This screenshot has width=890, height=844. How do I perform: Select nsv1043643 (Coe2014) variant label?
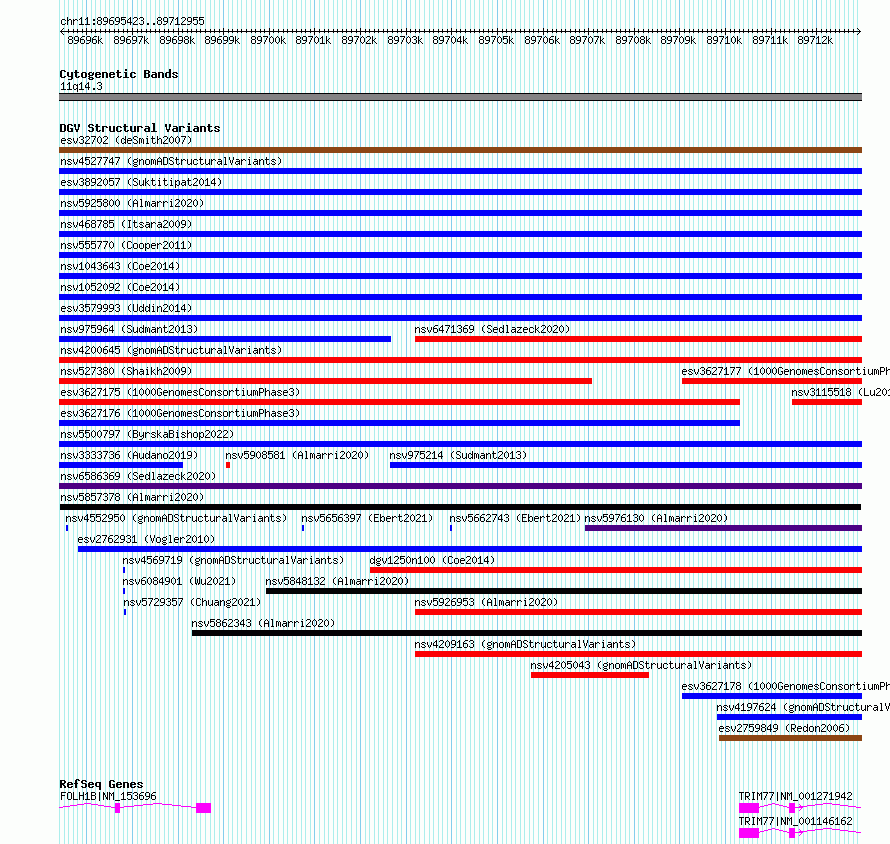pos(120,266)
